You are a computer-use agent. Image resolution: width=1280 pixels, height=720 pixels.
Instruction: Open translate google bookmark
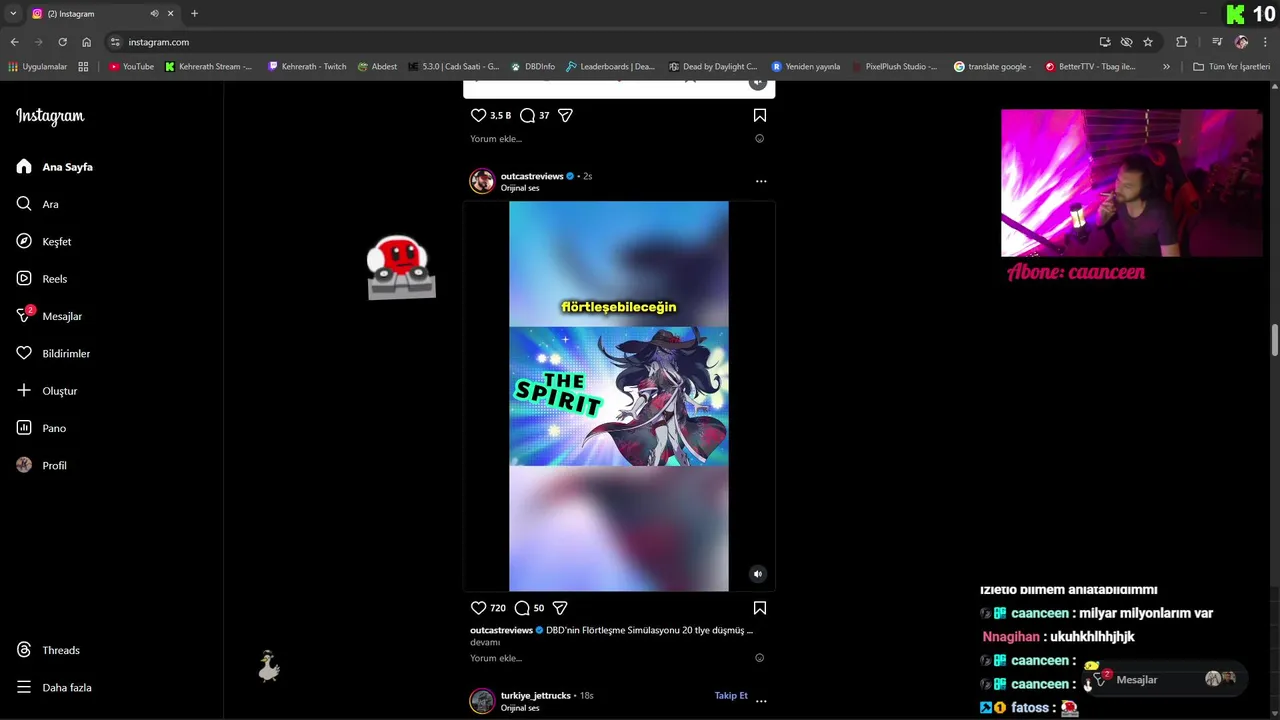coord(992,67)
